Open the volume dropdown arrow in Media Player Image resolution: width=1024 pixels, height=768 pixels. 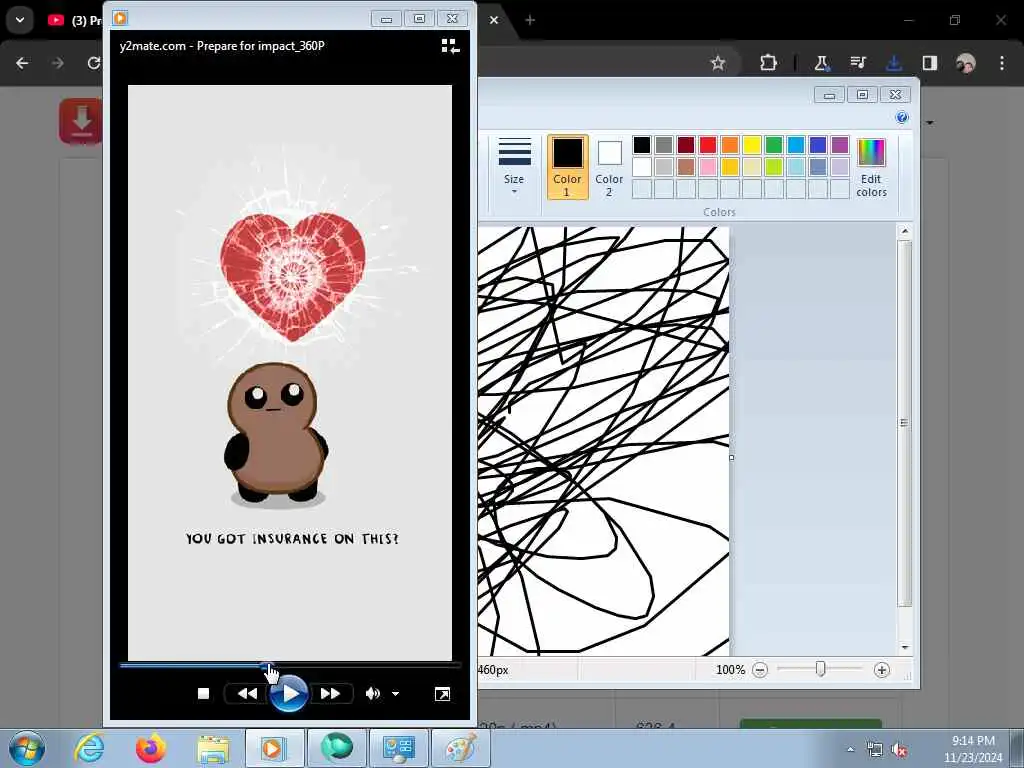[x=396, y=694]
